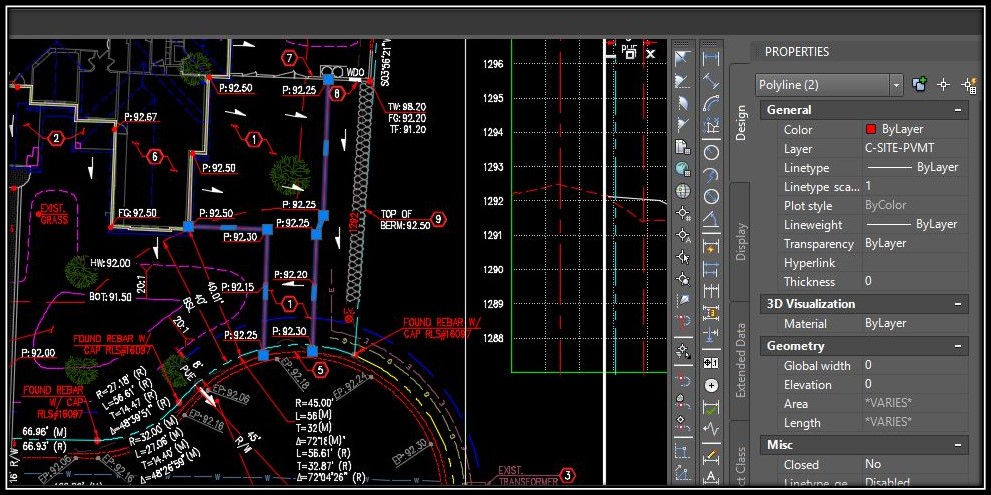Click the TW:98.20 wall elevation label
This screenshot has width=991, height=495.
408,107
